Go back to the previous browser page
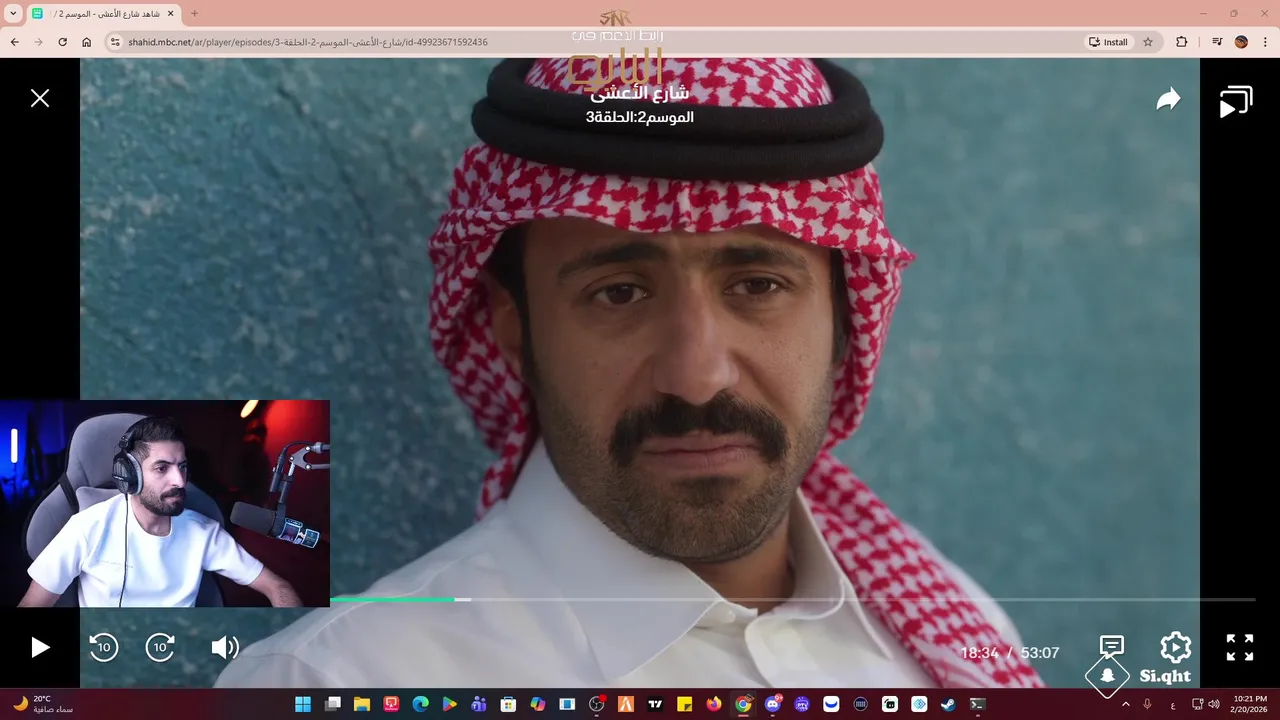Screen dimensions: 1280x720 (x=14, y=42)
